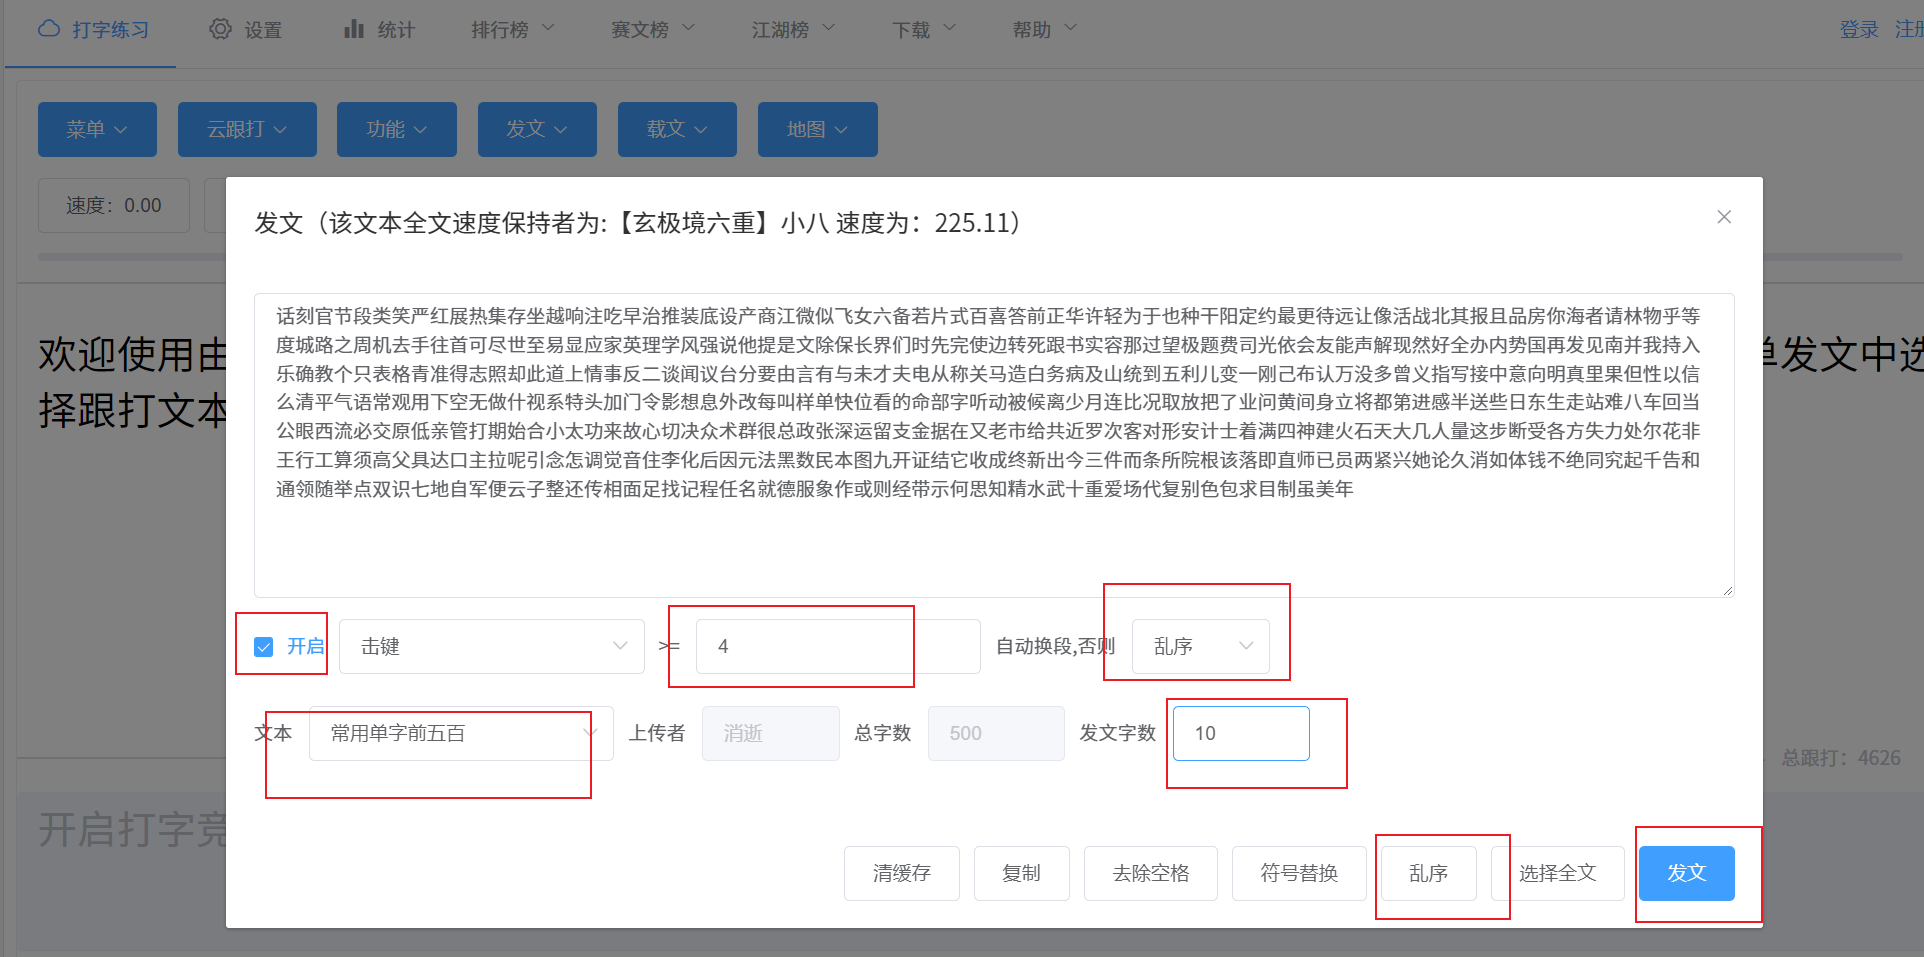Open the 常用单字前五百 text dropdown
Screen dimensions: 1924x957
(460, 734)
